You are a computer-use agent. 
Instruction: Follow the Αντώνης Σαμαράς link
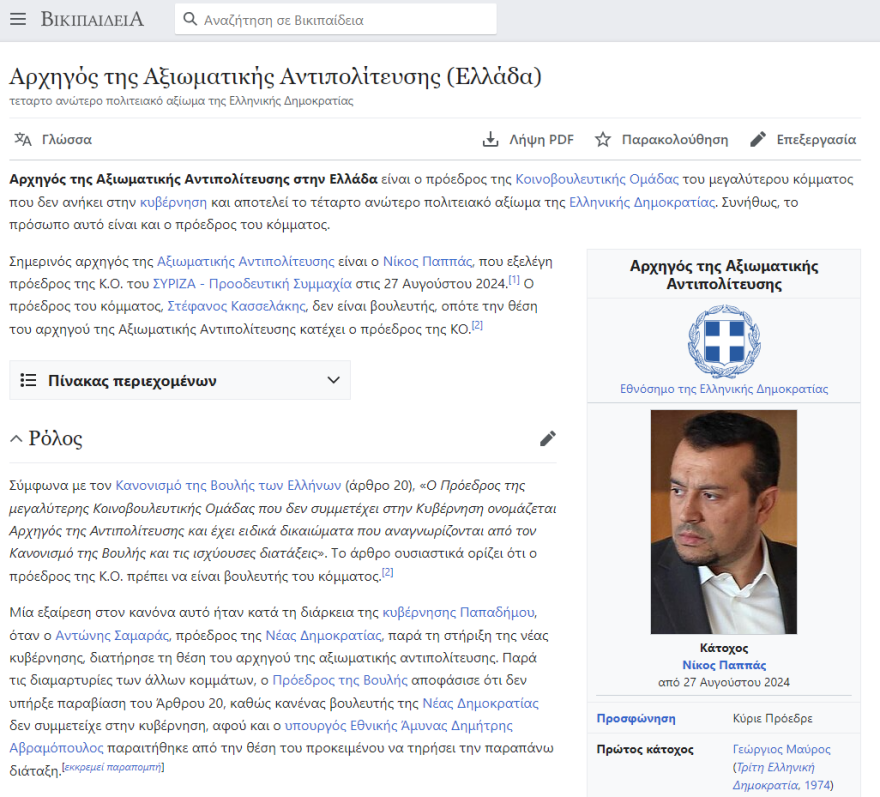[x=111, y=632]
